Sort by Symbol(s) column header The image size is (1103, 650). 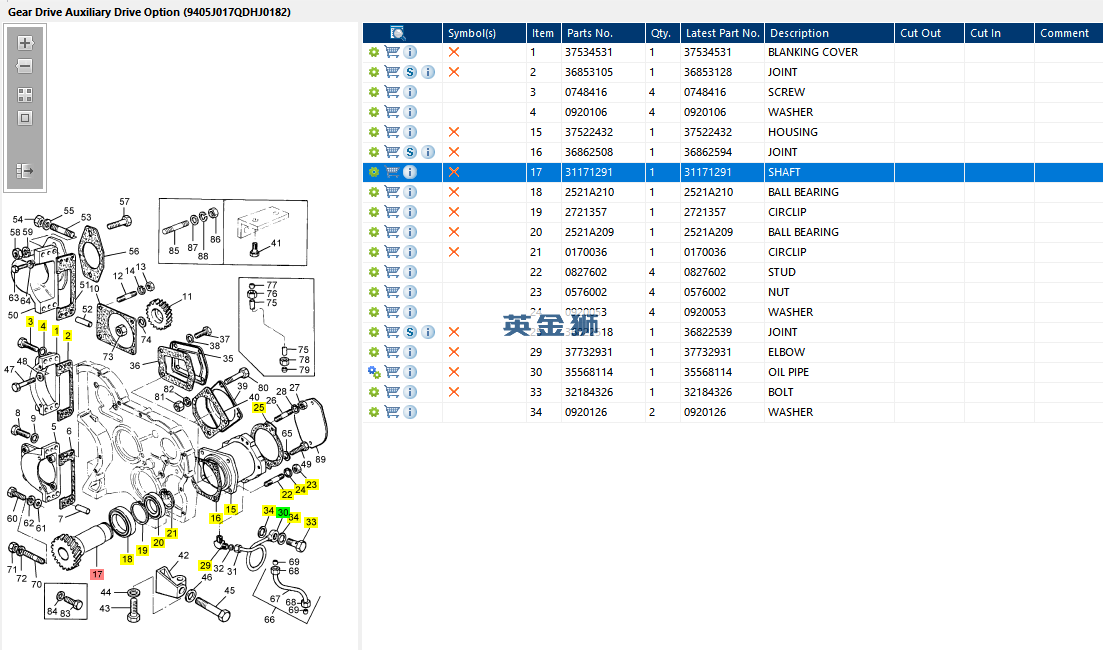(484, 33)
